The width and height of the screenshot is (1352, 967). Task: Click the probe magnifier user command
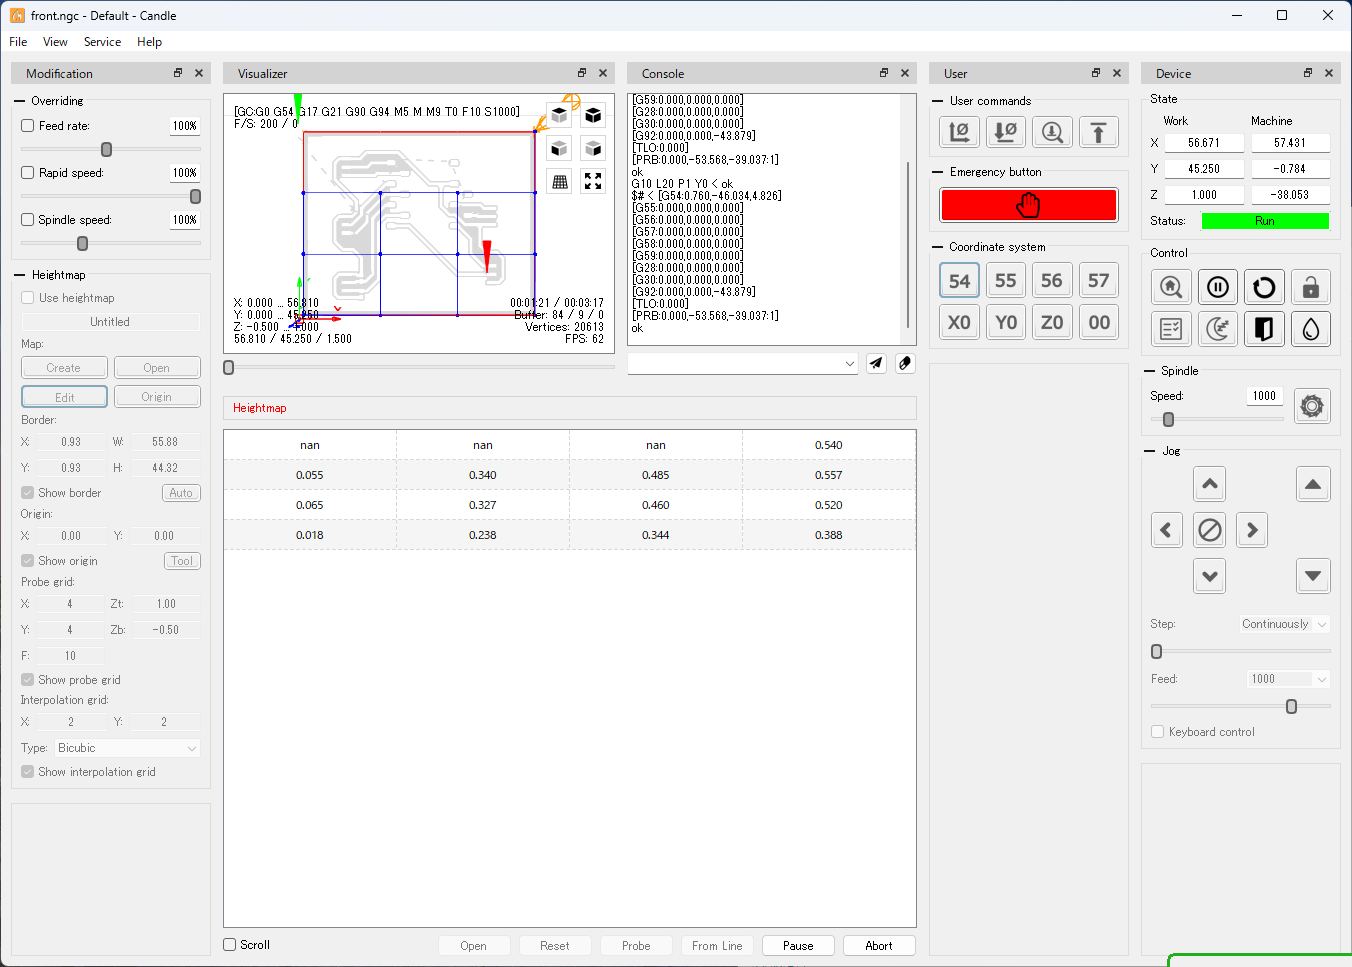click(x=1052, y=132)
